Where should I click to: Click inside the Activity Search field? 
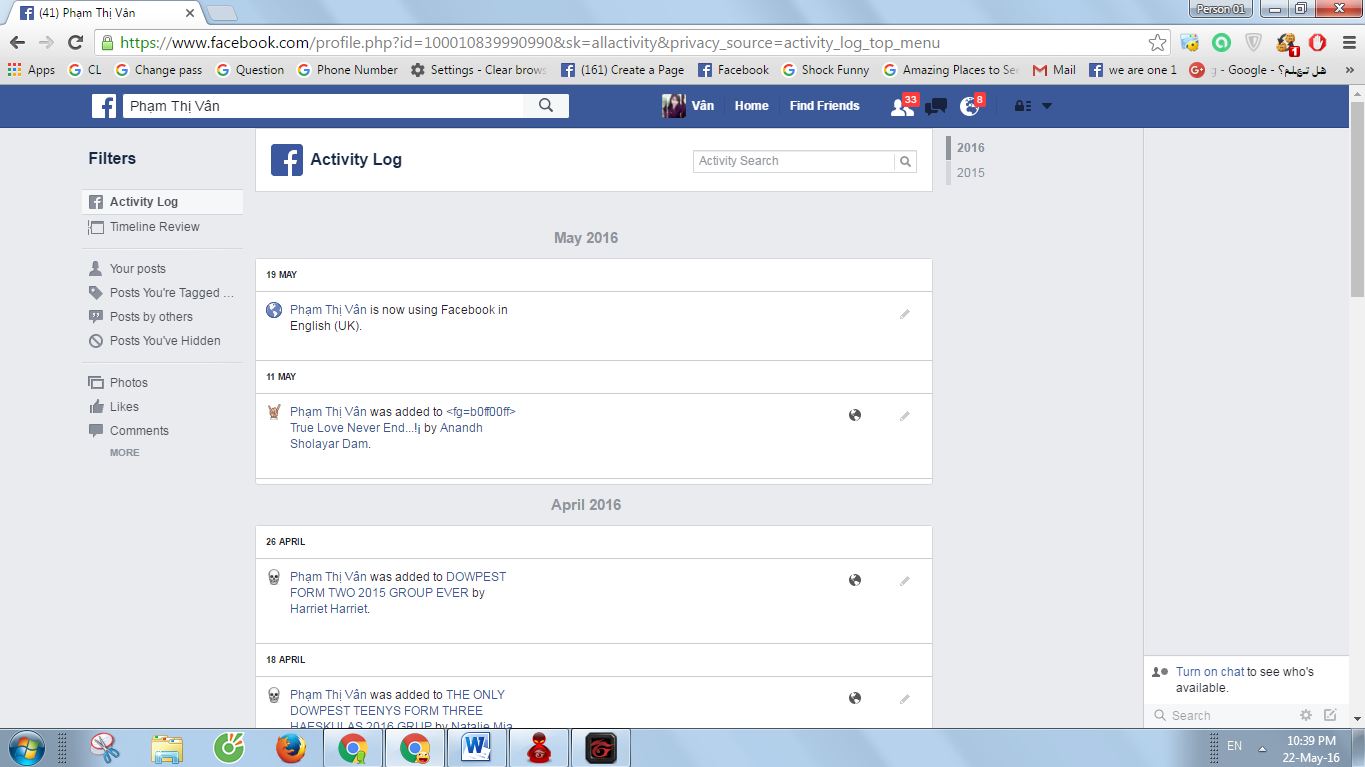[790, 161]
